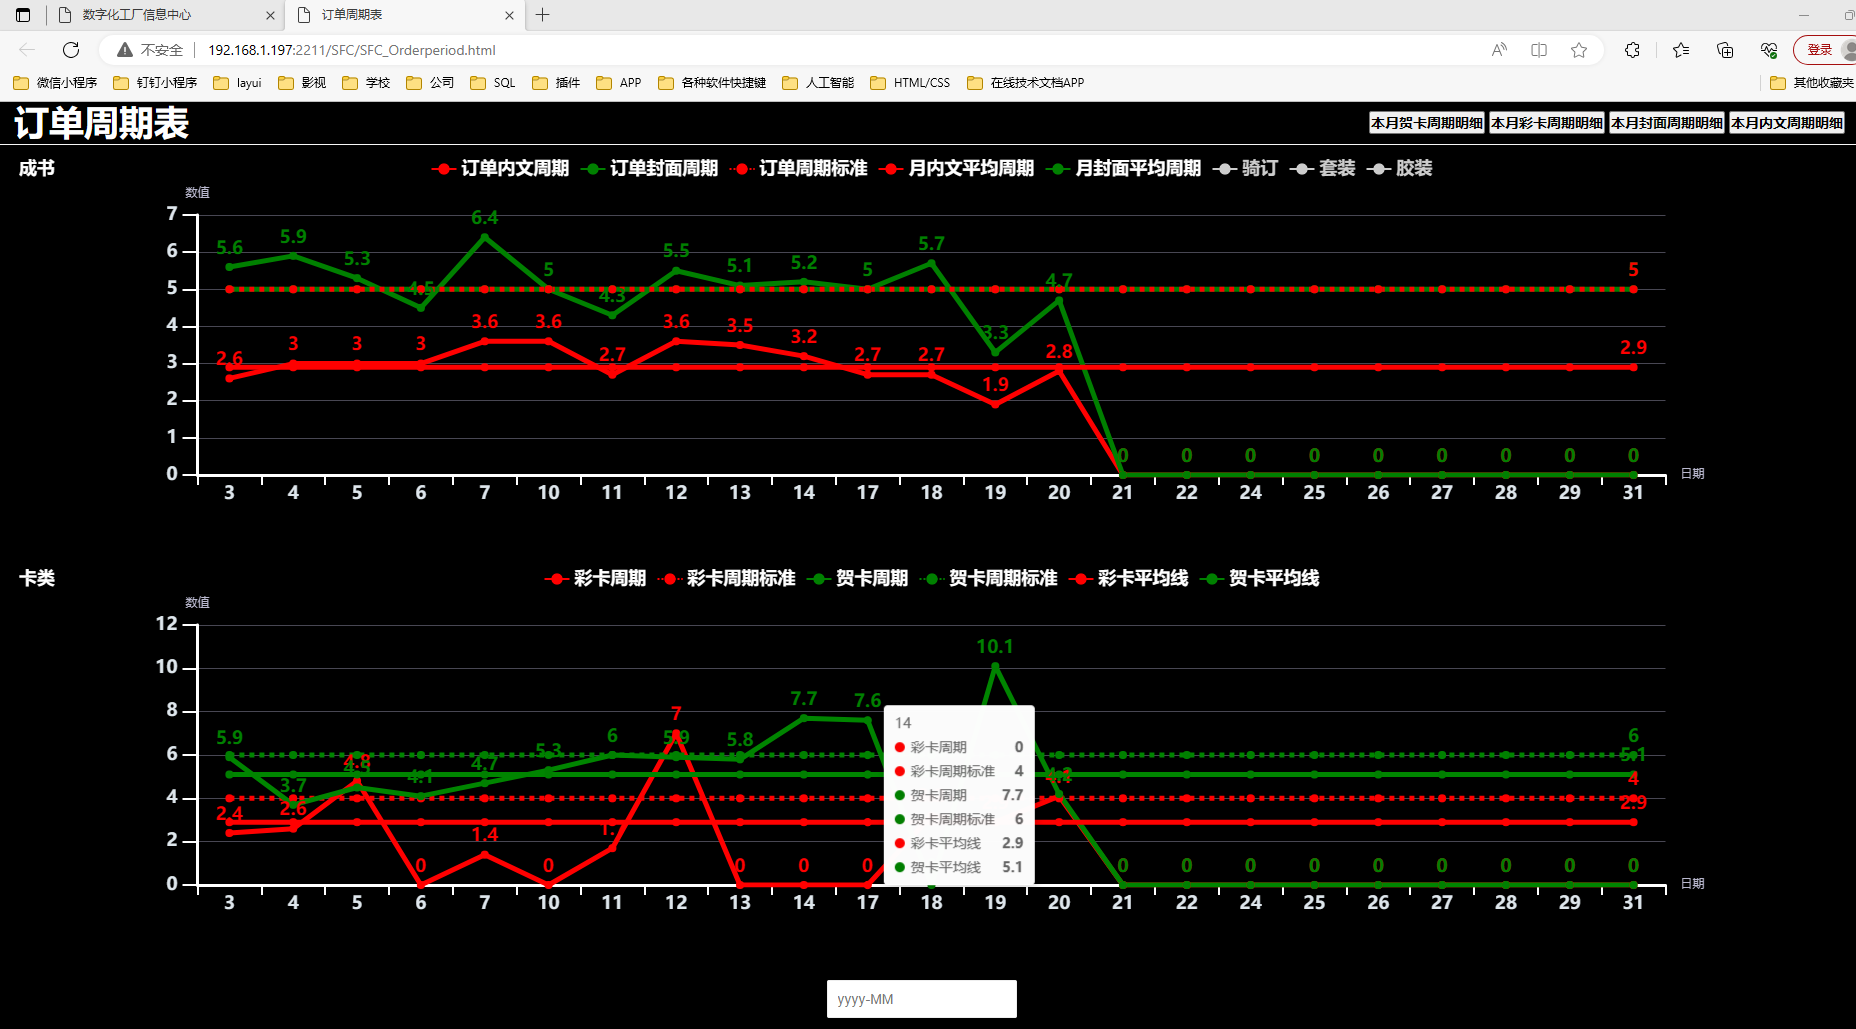The image size is (1856, 1029).
Task: Toggle 月内文平均周期 legend series
Action: [956, 168]
